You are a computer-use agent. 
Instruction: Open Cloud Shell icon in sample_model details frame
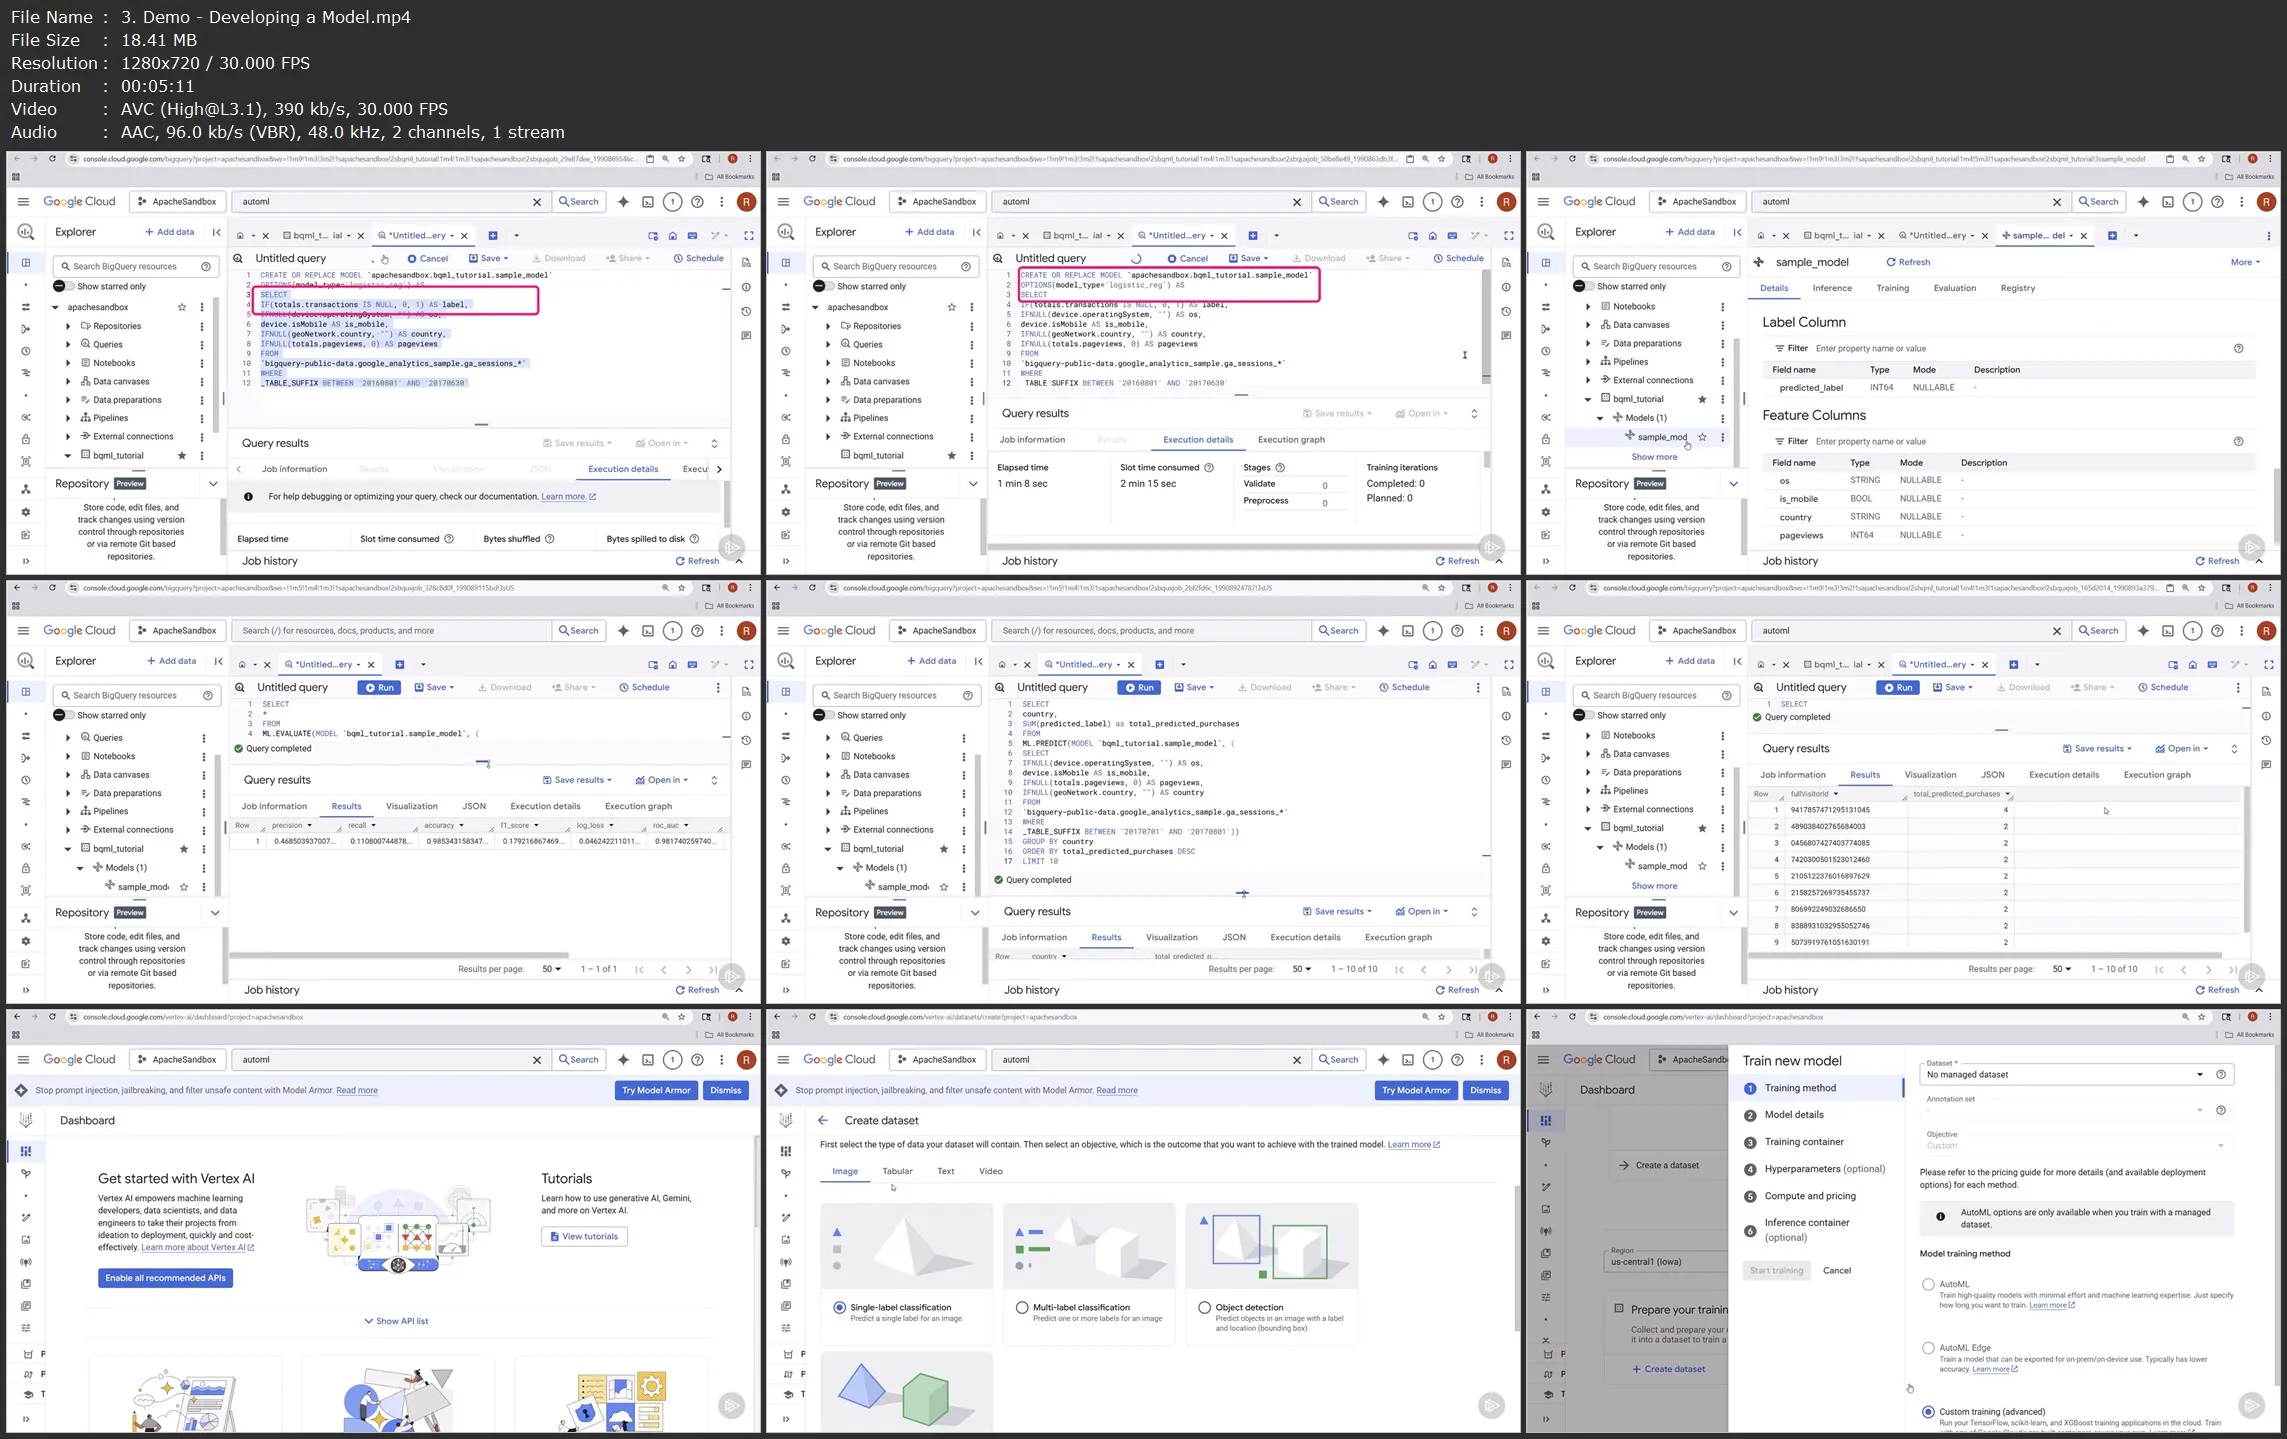click(2167, 202)
